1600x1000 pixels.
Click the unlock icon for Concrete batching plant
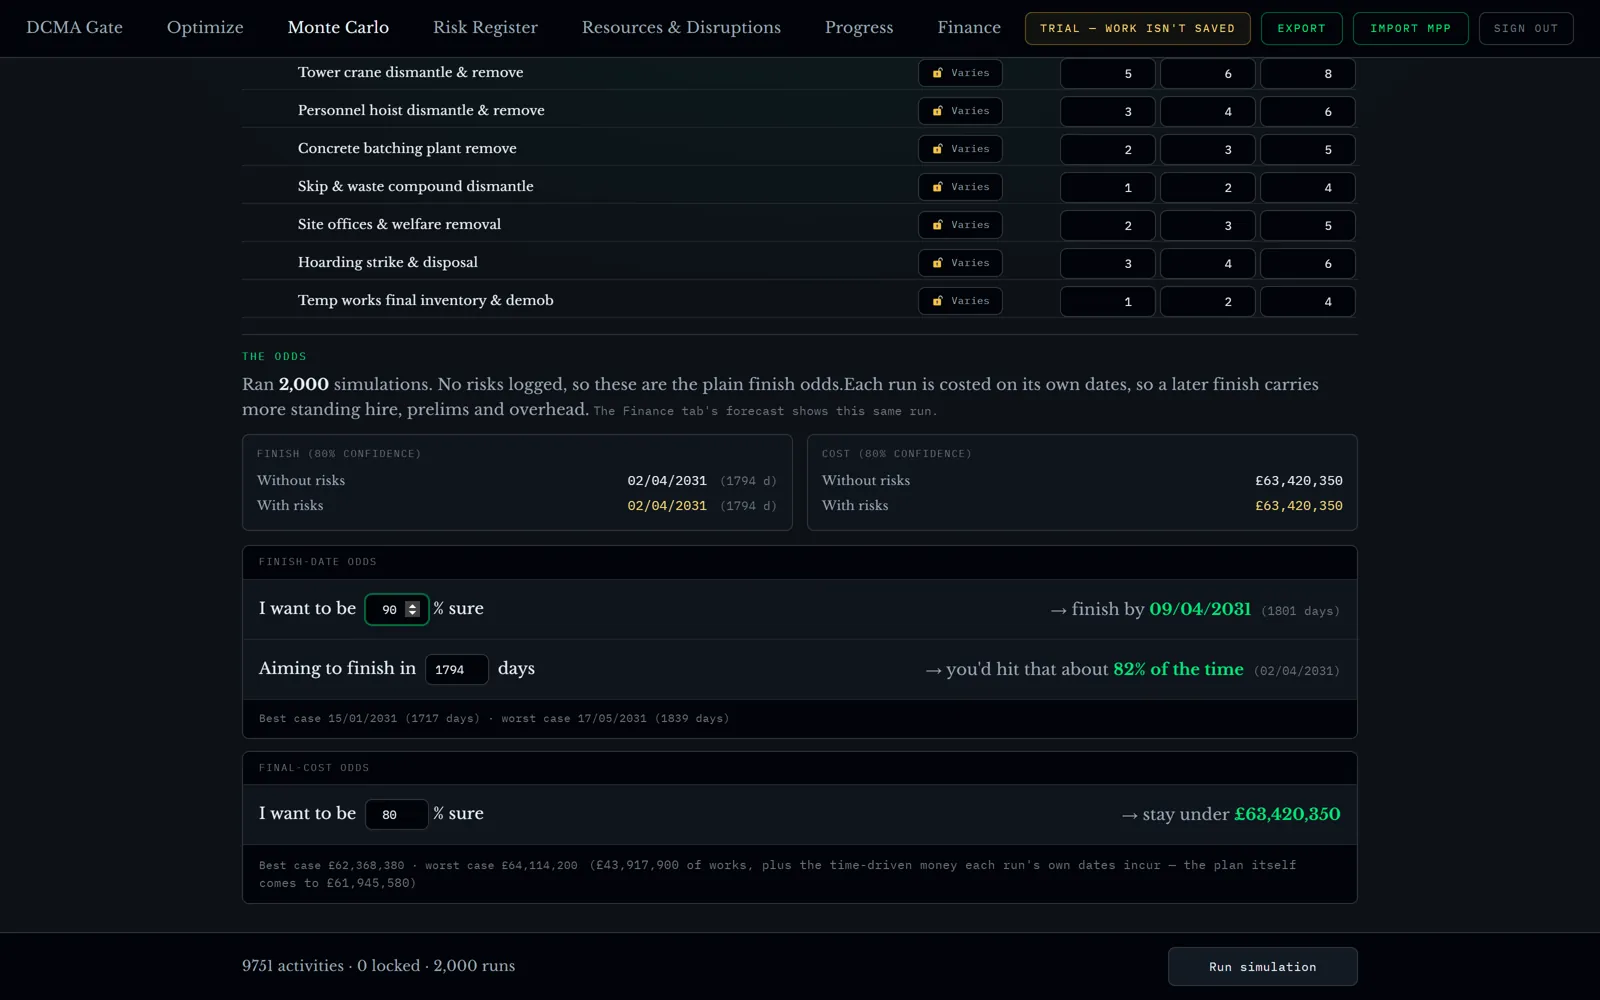(937, 149)
